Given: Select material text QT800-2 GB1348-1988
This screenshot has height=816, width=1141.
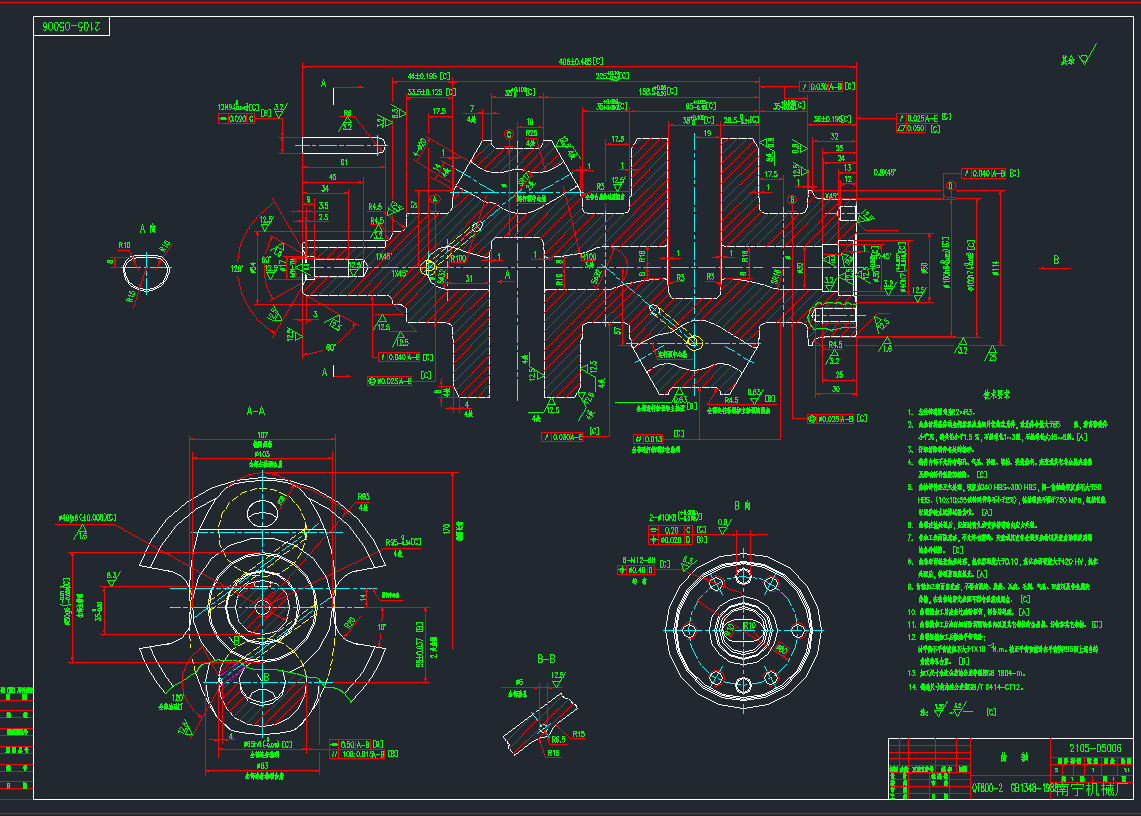Looking at the screenshot, I should (x=1010, y=787).
